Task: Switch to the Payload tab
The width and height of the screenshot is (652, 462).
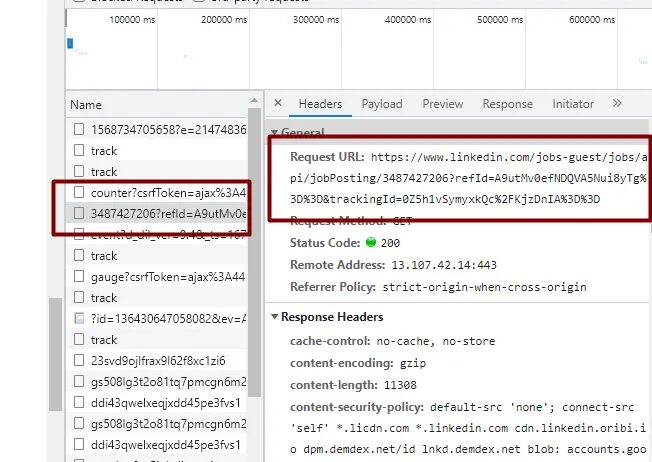Action: (x=381, y=104)
